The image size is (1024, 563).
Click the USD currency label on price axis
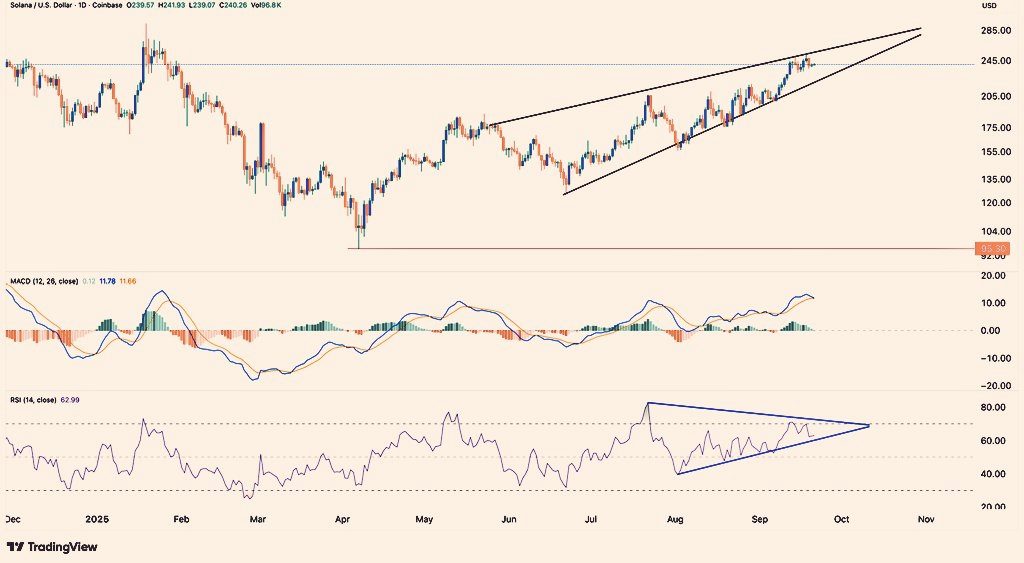[990, 6]
